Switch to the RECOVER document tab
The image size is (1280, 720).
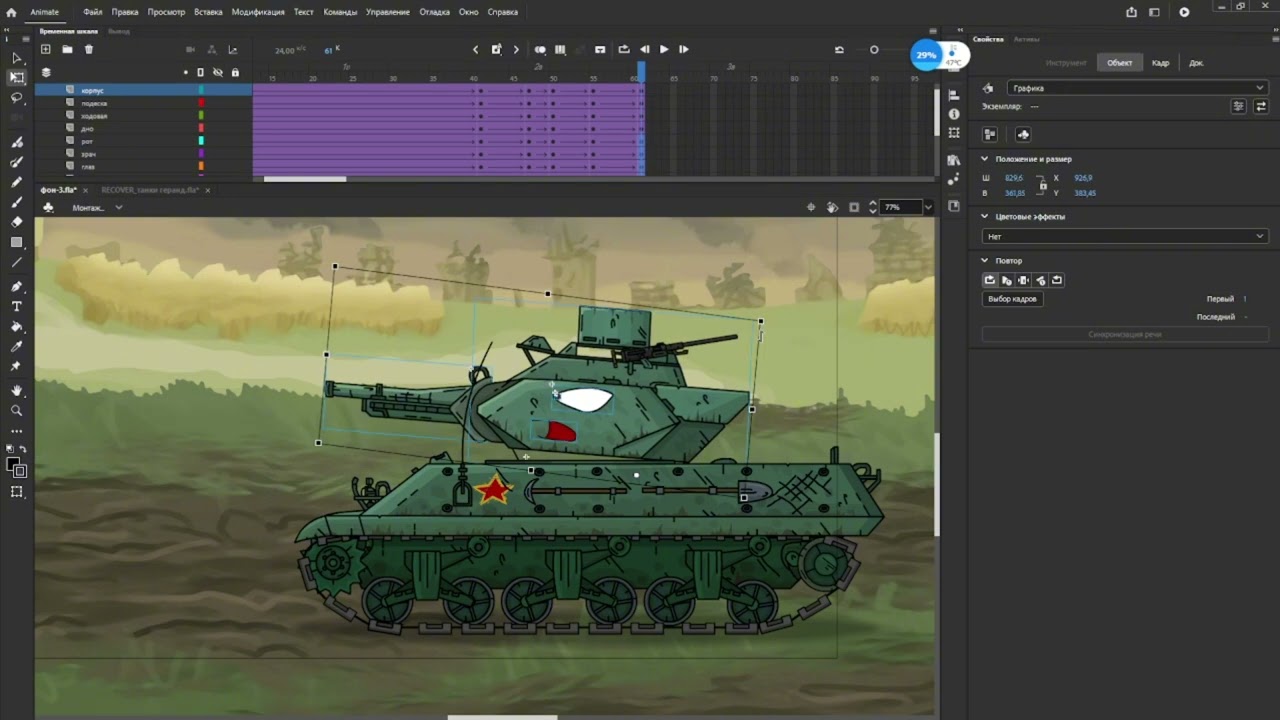150,190
